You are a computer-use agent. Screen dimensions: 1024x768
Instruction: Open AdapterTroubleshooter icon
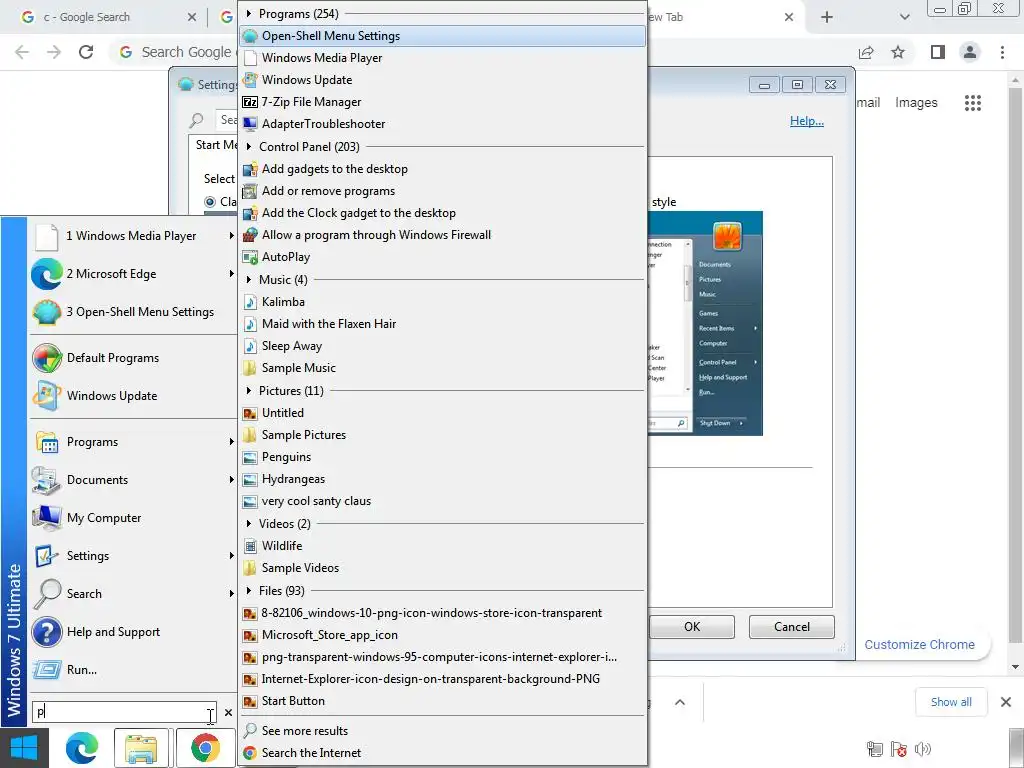point(249,124)
